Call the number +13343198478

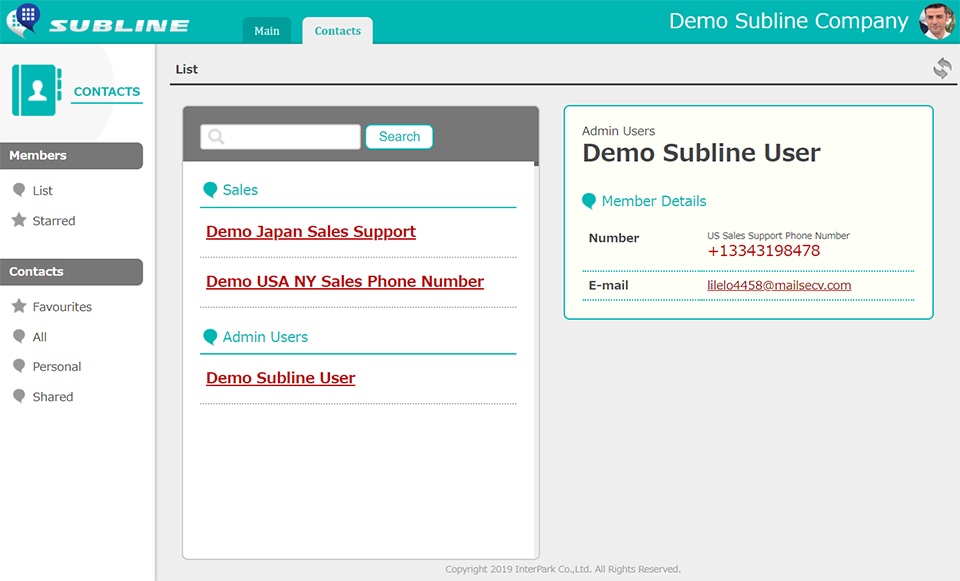[x=763, y=251]
